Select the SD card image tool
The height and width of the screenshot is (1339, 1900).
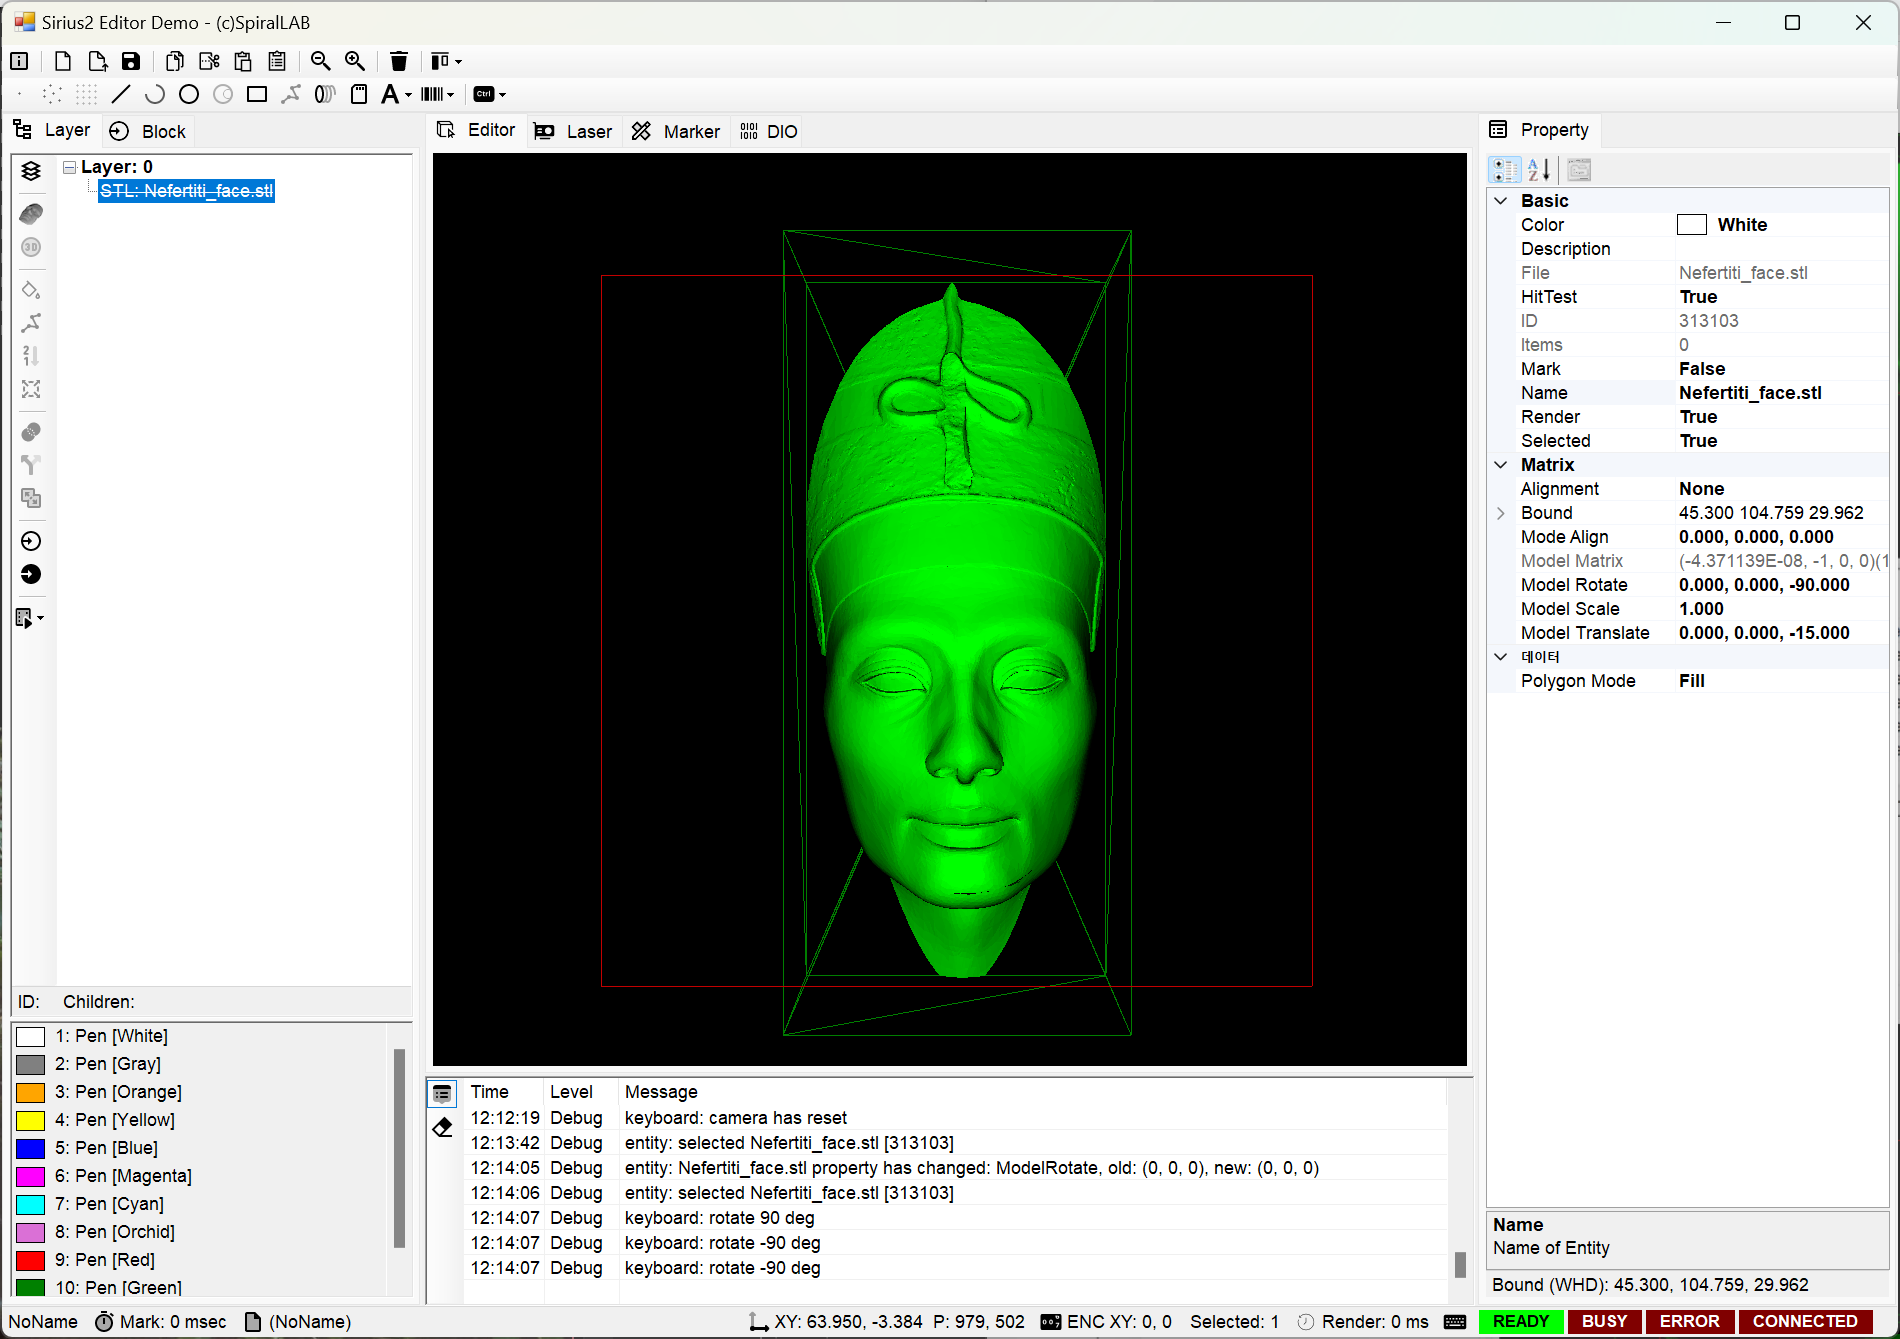[359, 94]
